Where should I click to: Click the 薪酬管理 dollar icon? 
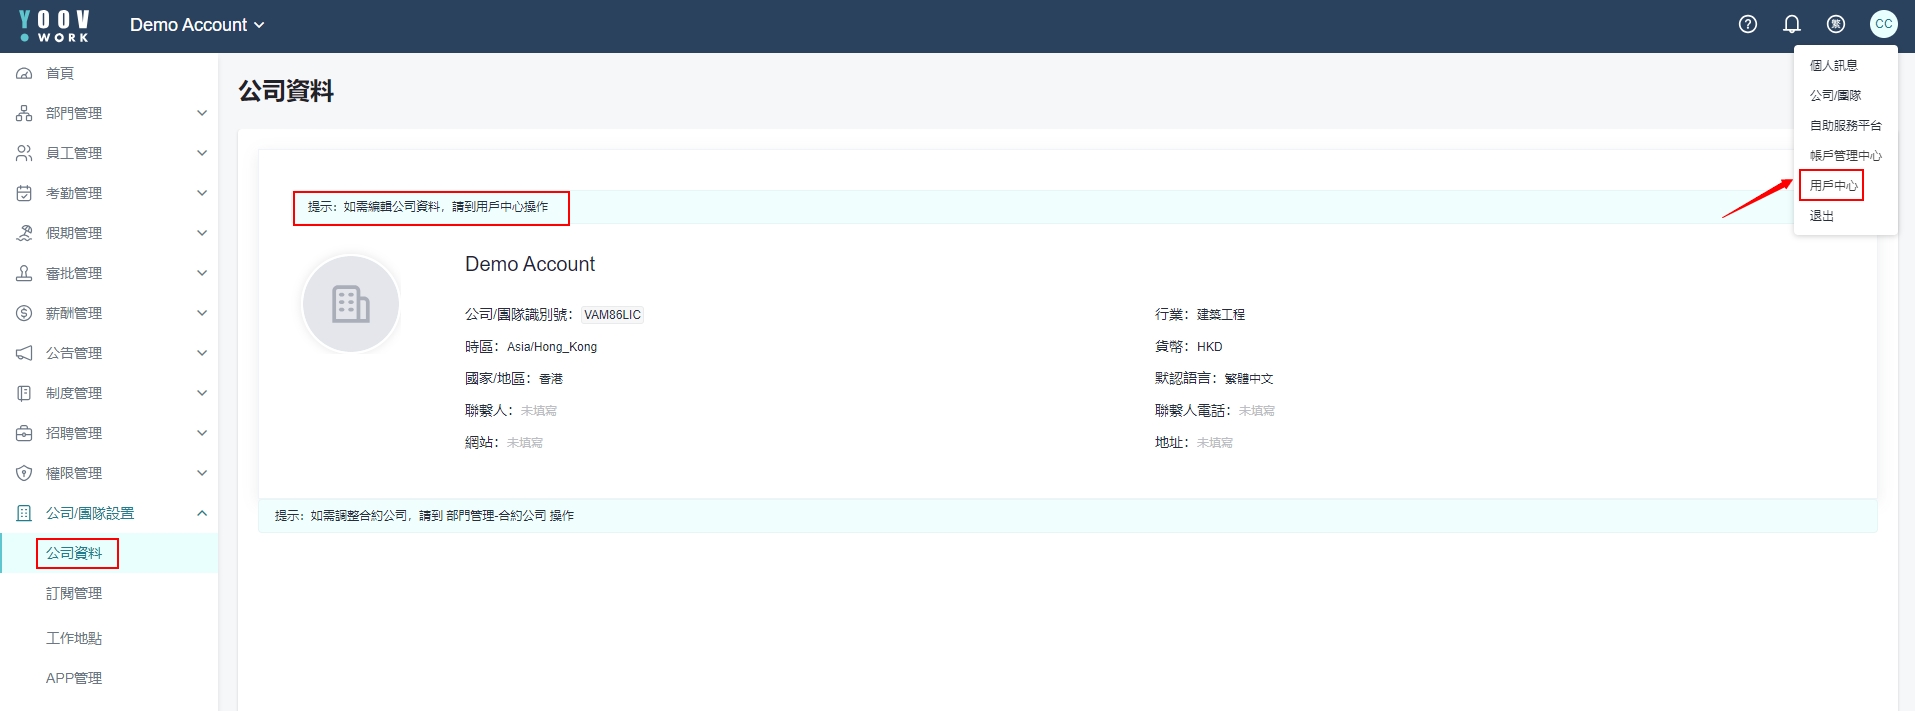24,313
